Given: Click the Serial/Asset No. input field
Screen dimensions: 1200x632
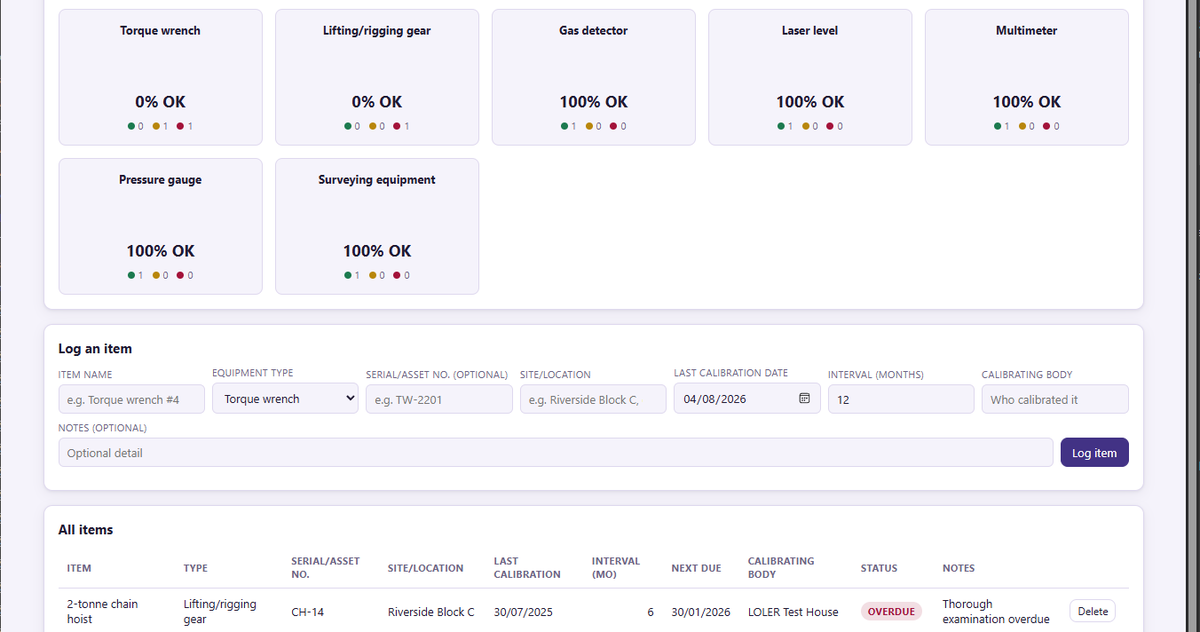Looking at the screenshot, I should [x=439, y=399].
